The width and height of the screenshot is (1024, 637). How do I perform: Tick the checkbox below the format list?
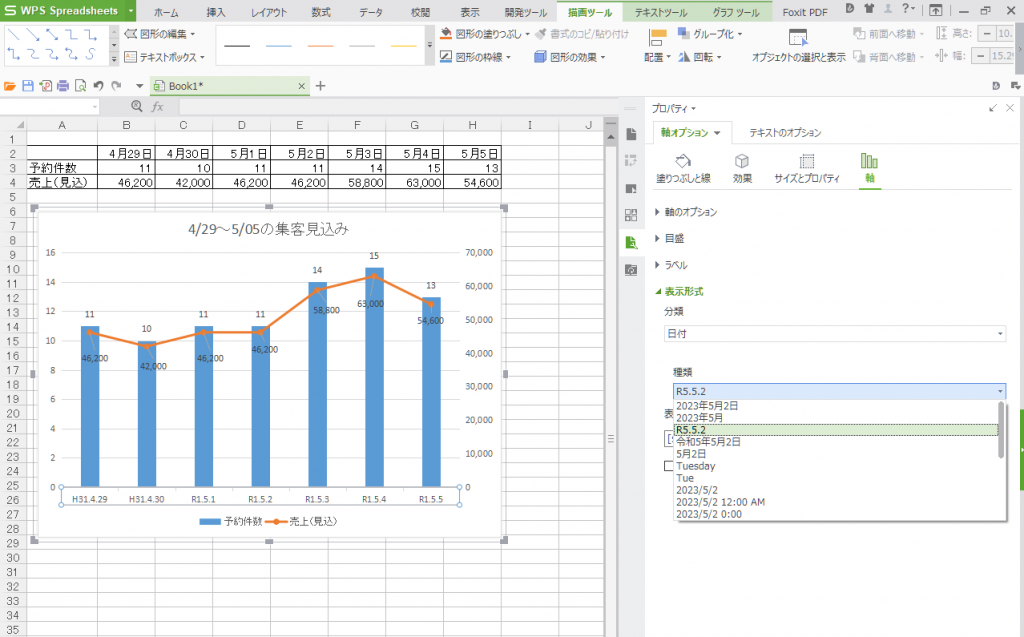(670, 465)
